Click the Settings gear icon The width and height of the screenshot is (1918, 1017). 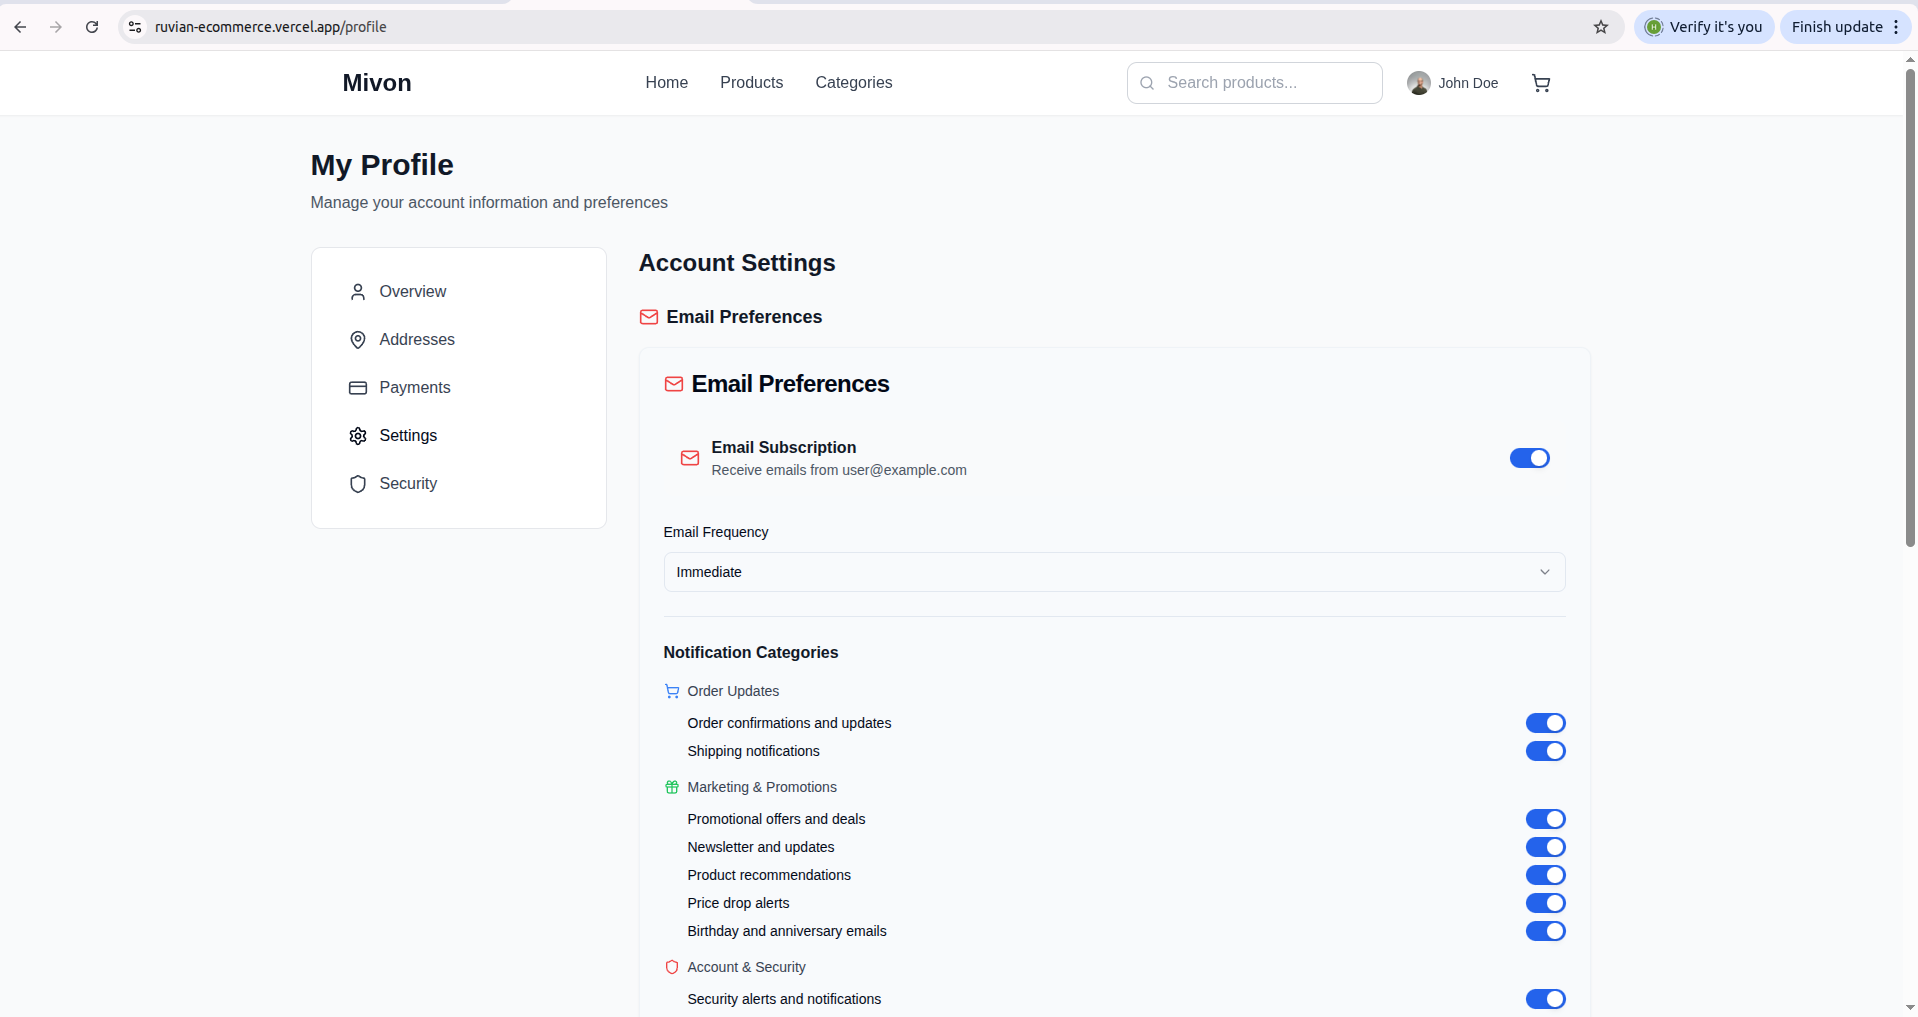[x=358, y=436]
